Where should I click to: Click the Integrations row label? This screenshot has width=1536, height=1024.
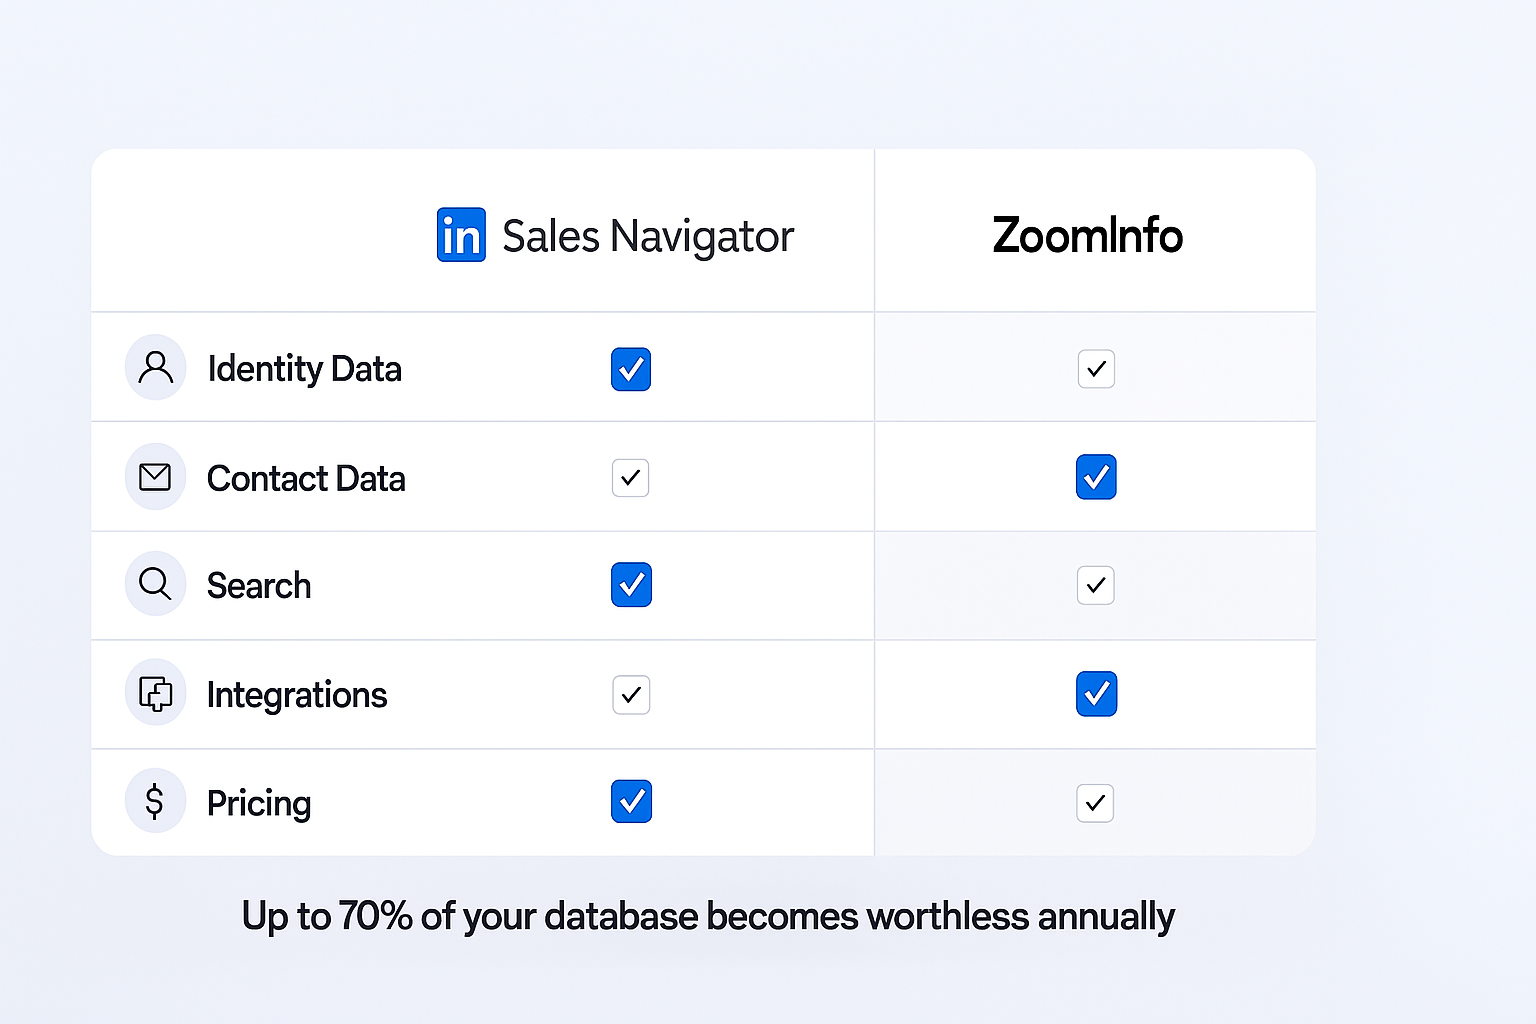296,695
